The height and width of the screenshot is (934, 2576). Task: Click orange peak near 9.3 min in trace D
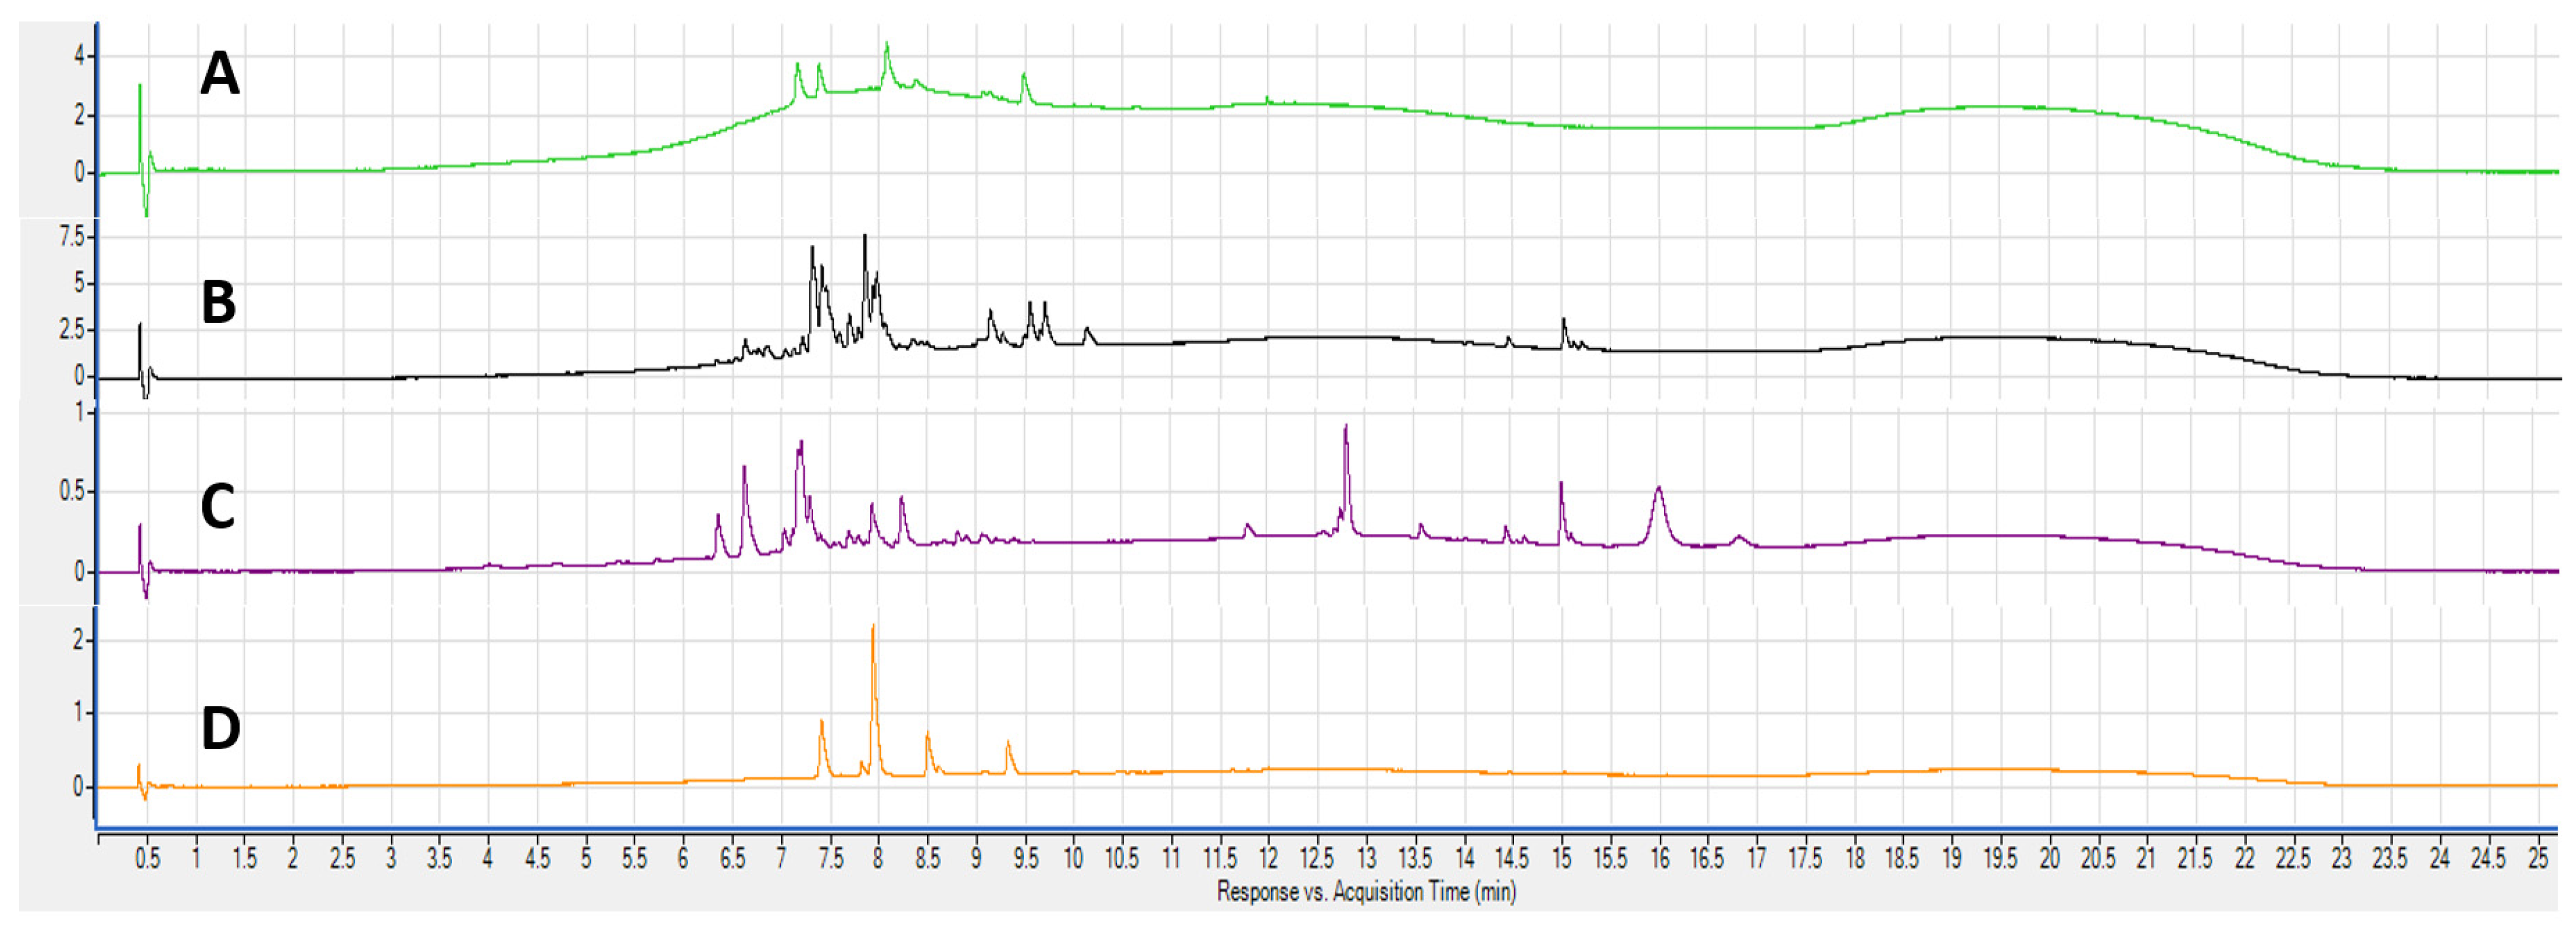(1008, 746)
